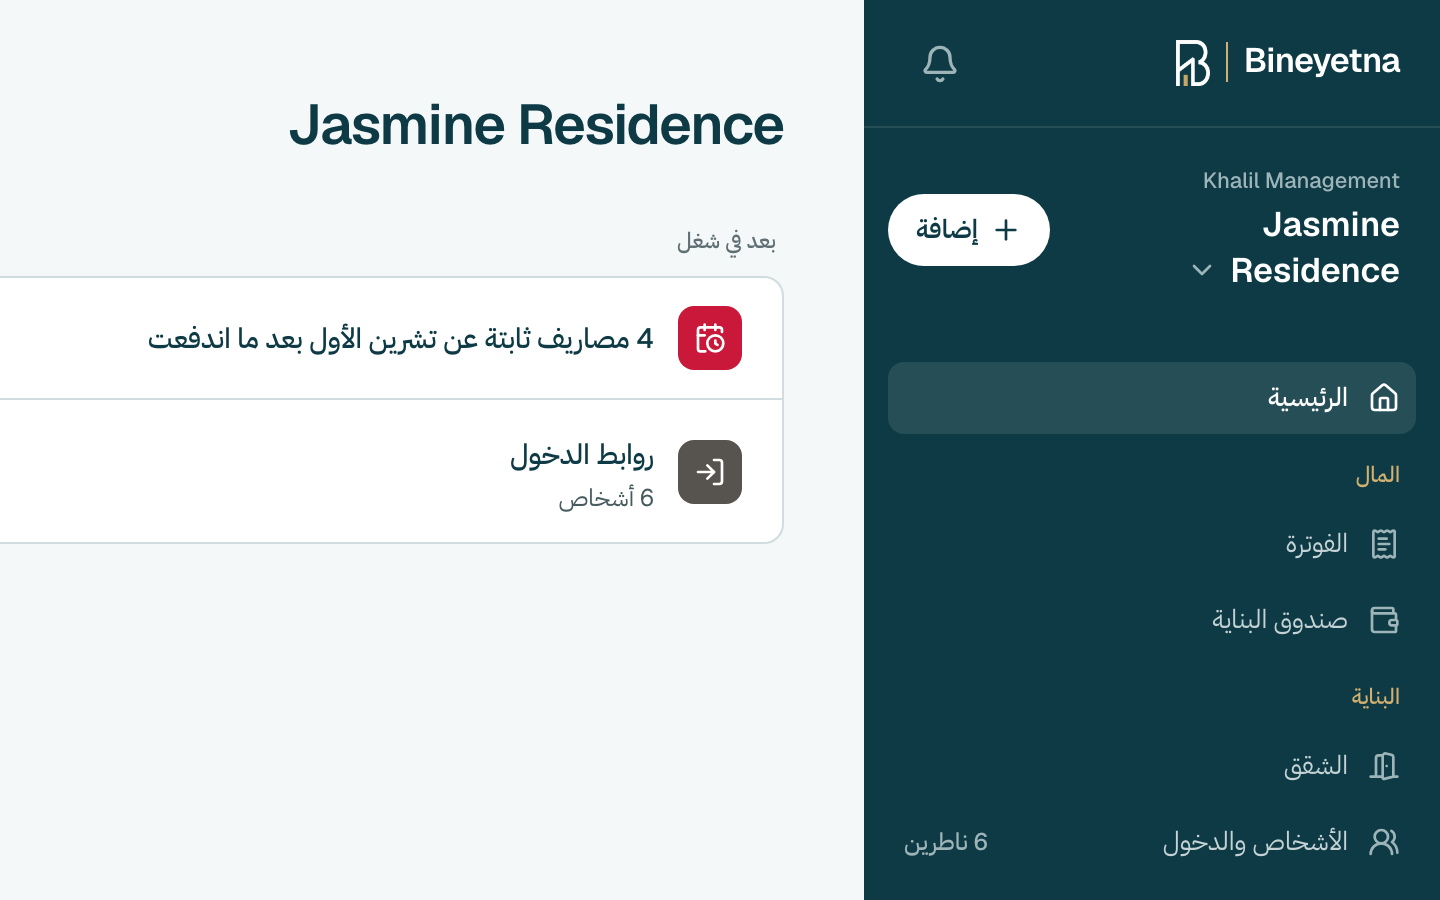This screenshot has width=1440, height=900.
Task: Click the plus icon in إضافة button
Action: point(1006,230)
